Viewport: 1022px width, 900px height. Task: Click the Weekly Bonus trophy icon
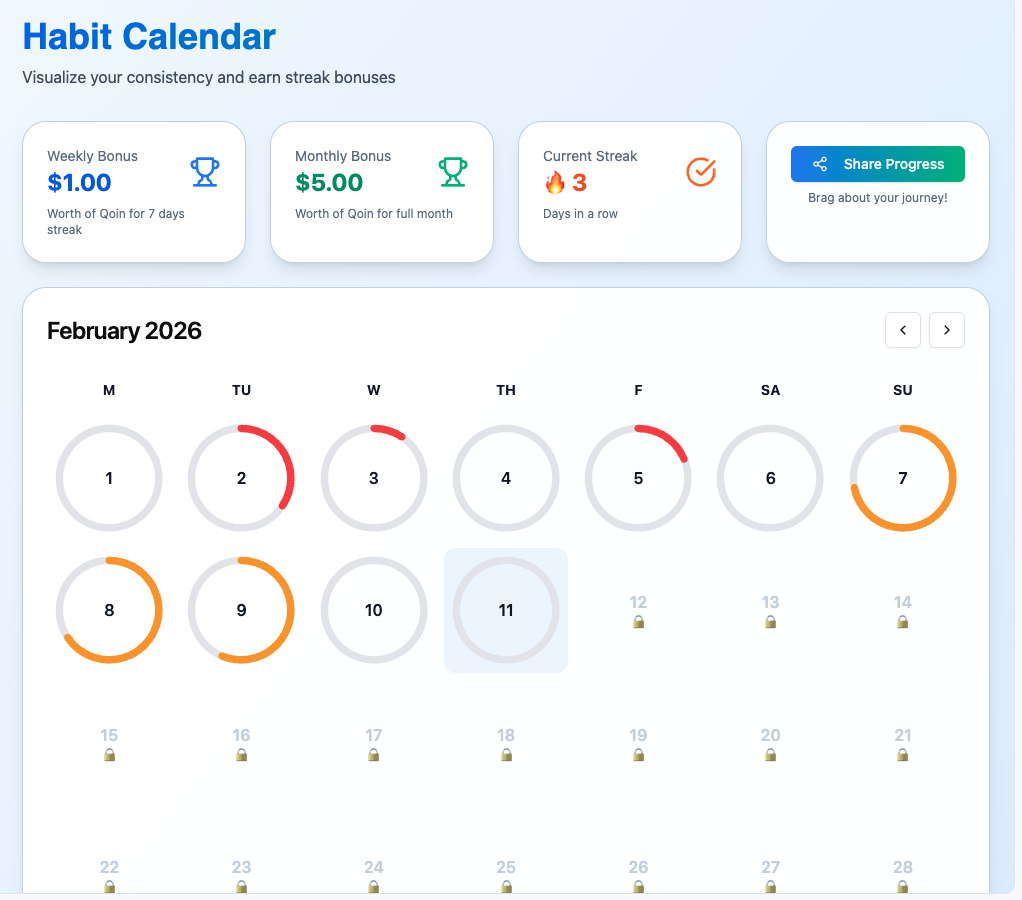205,172
